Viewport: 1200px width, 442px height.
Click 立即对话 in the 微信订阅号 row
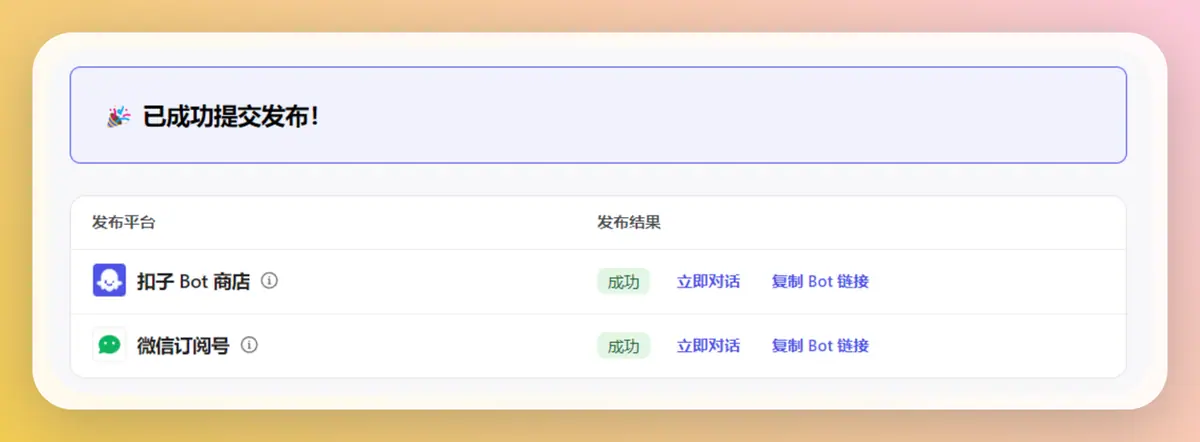pyautogui.click(x=708, y=345)
